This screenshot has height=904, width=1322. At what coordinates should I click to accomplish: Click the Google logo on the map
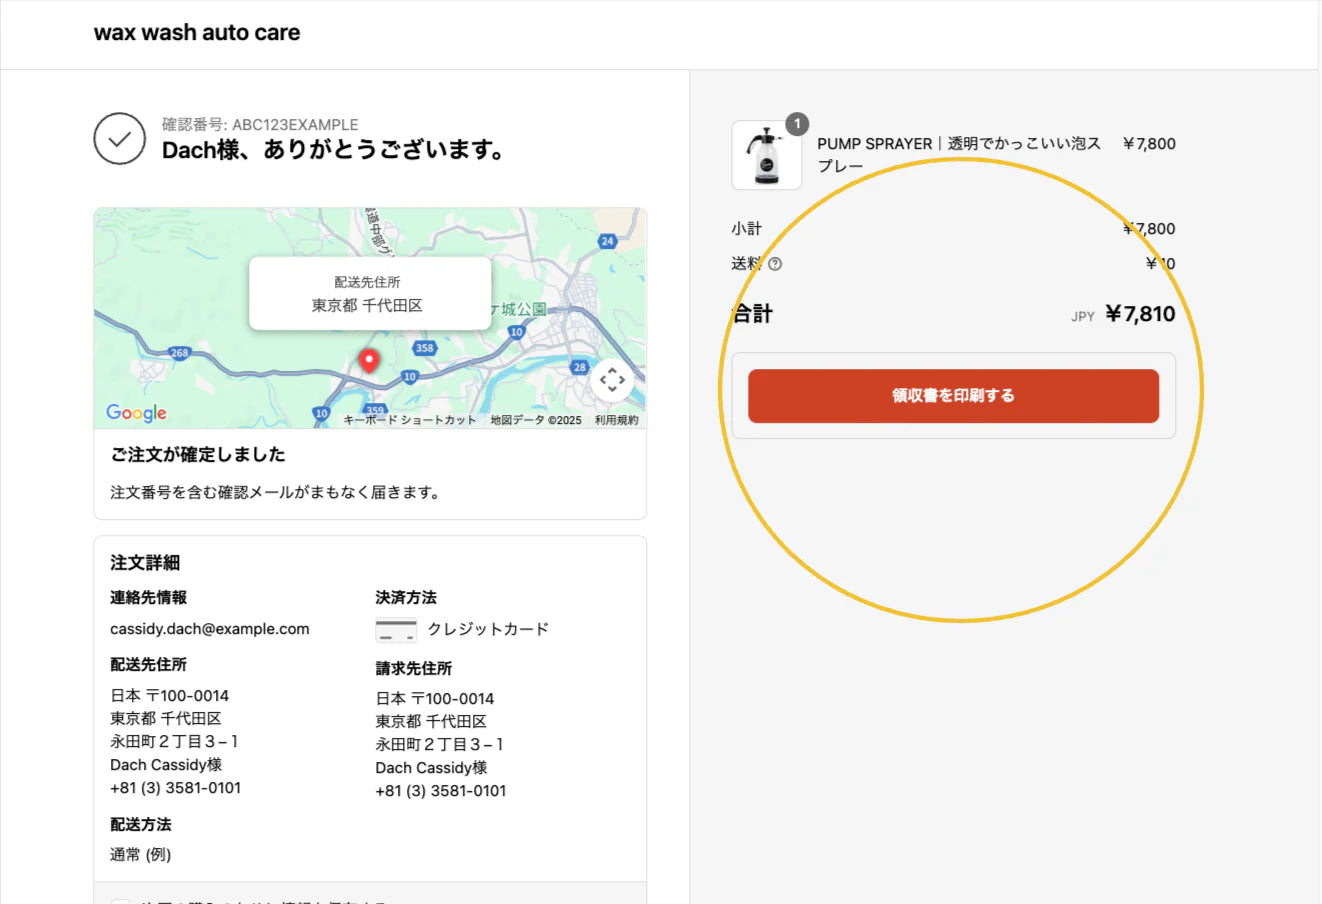136,413
